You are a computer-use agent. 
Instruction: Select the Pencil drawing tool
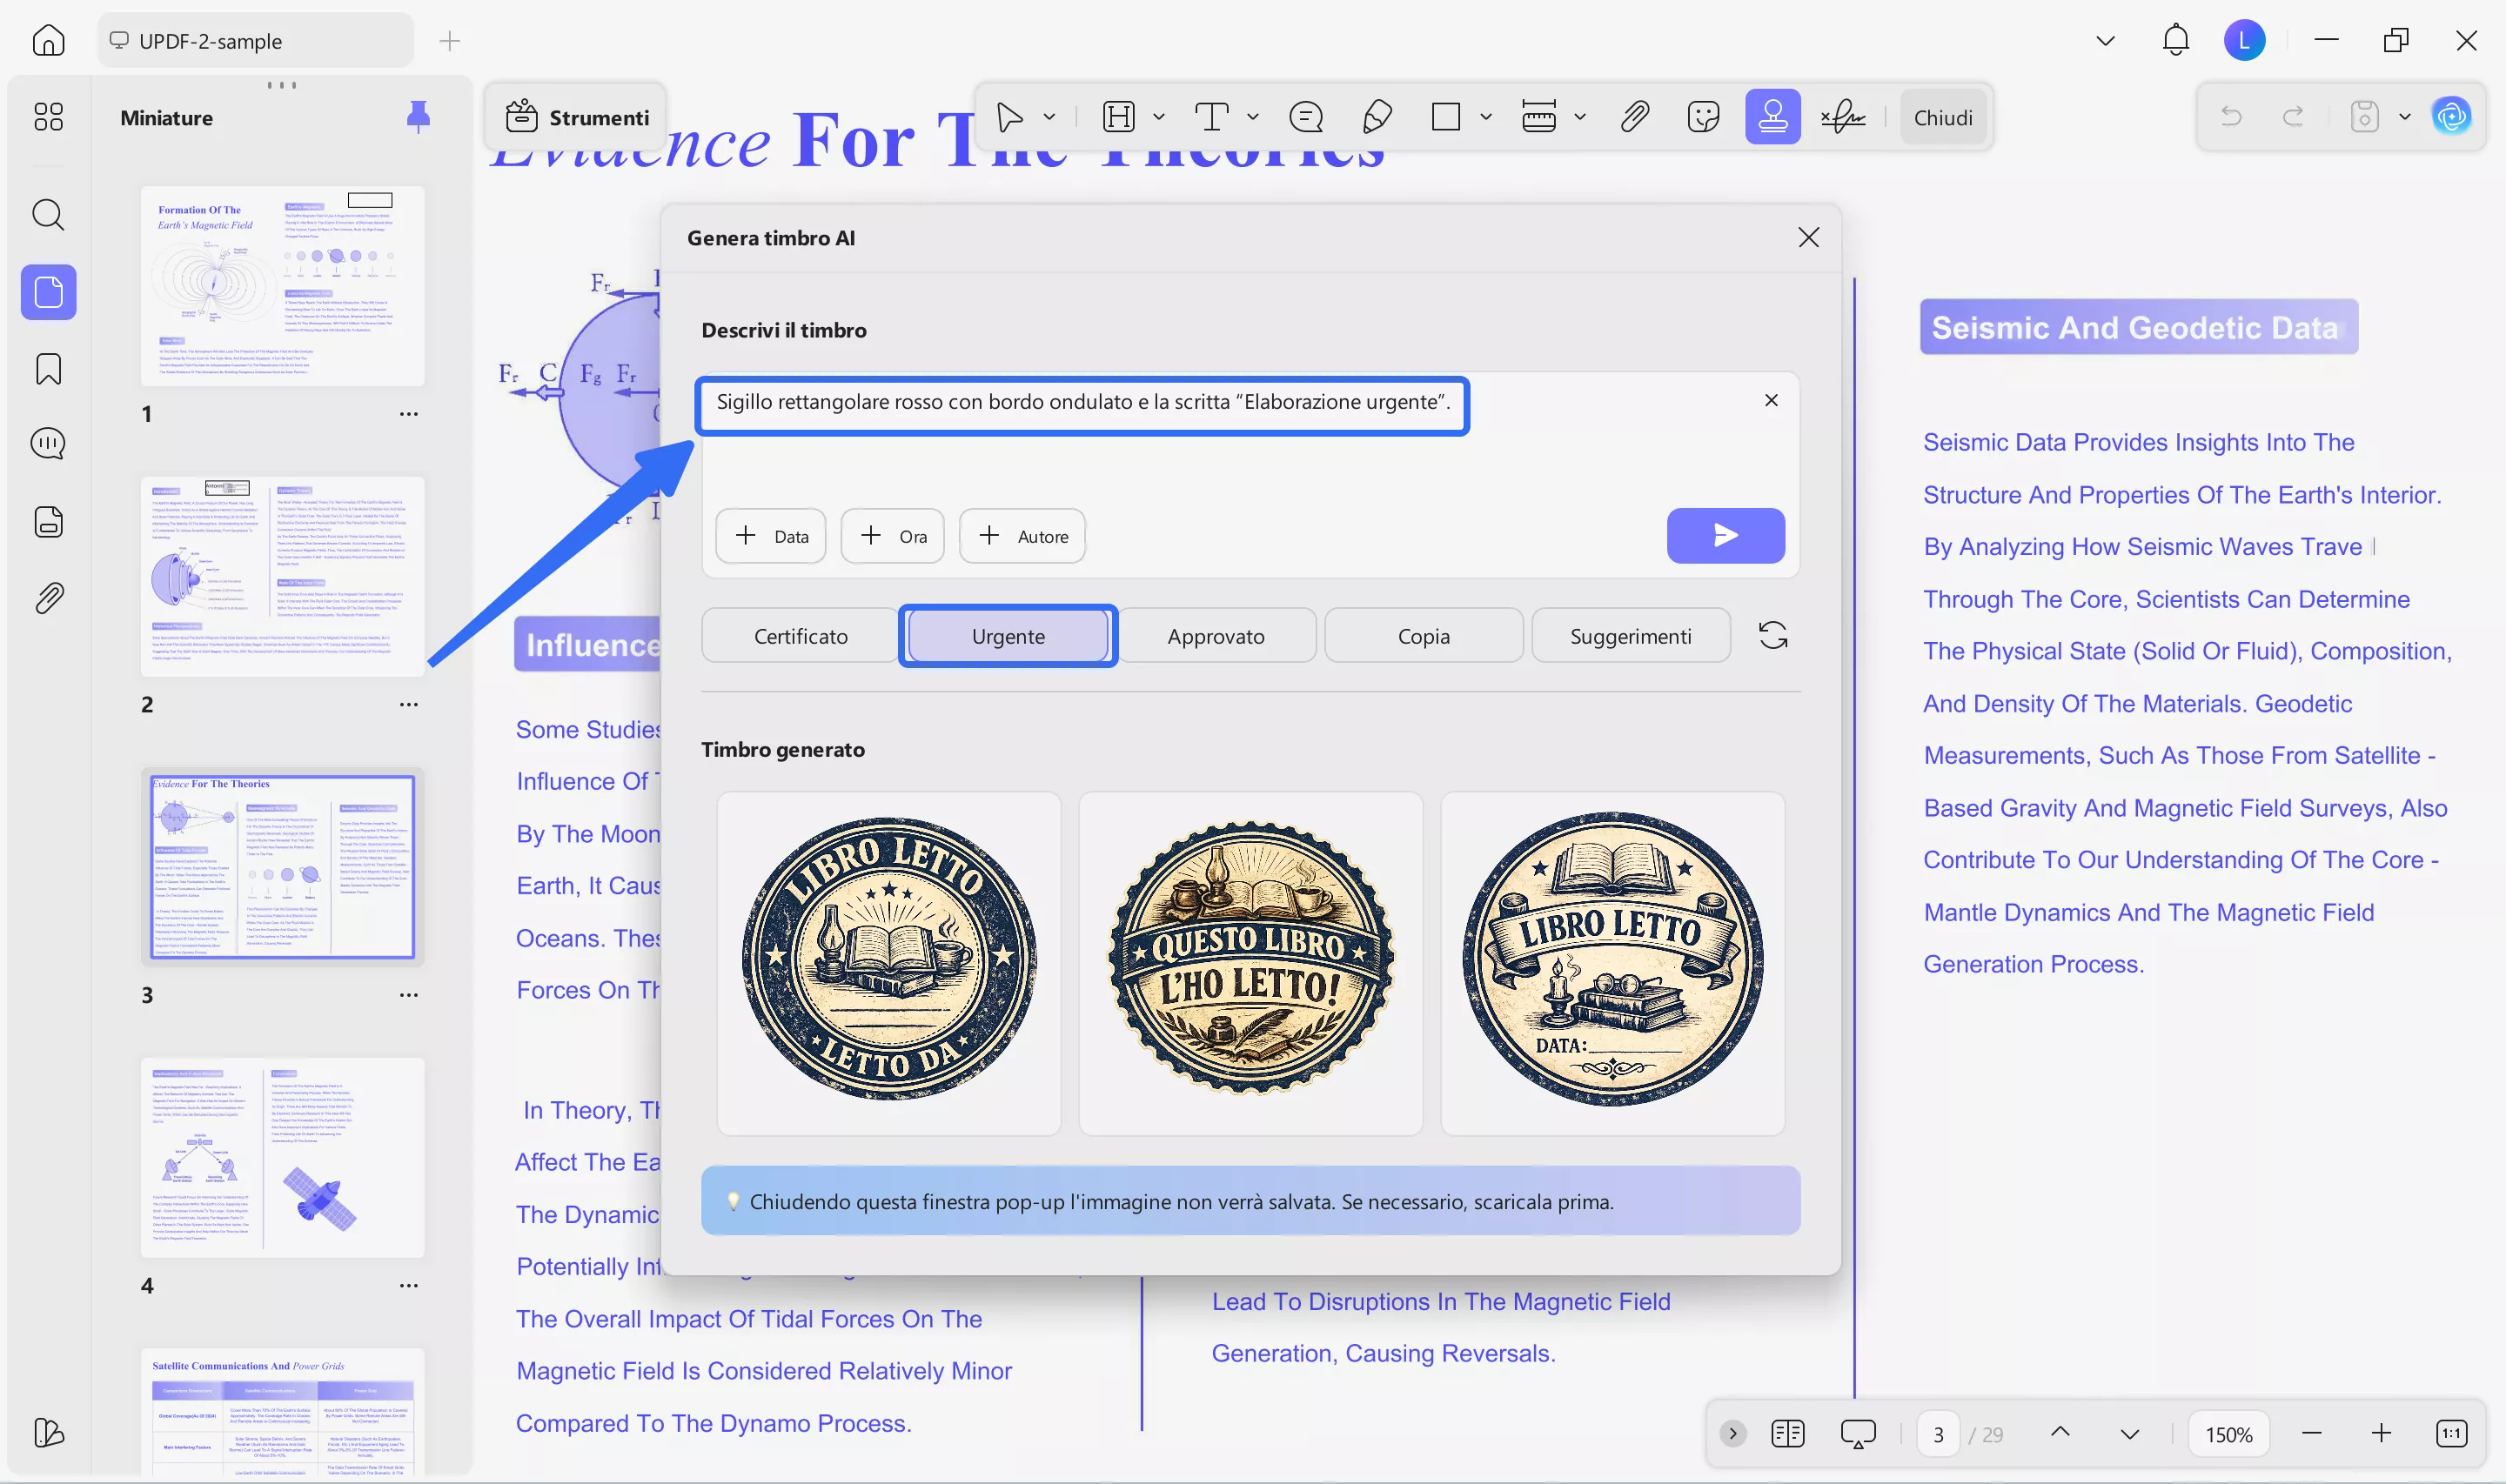[1376, 116]
